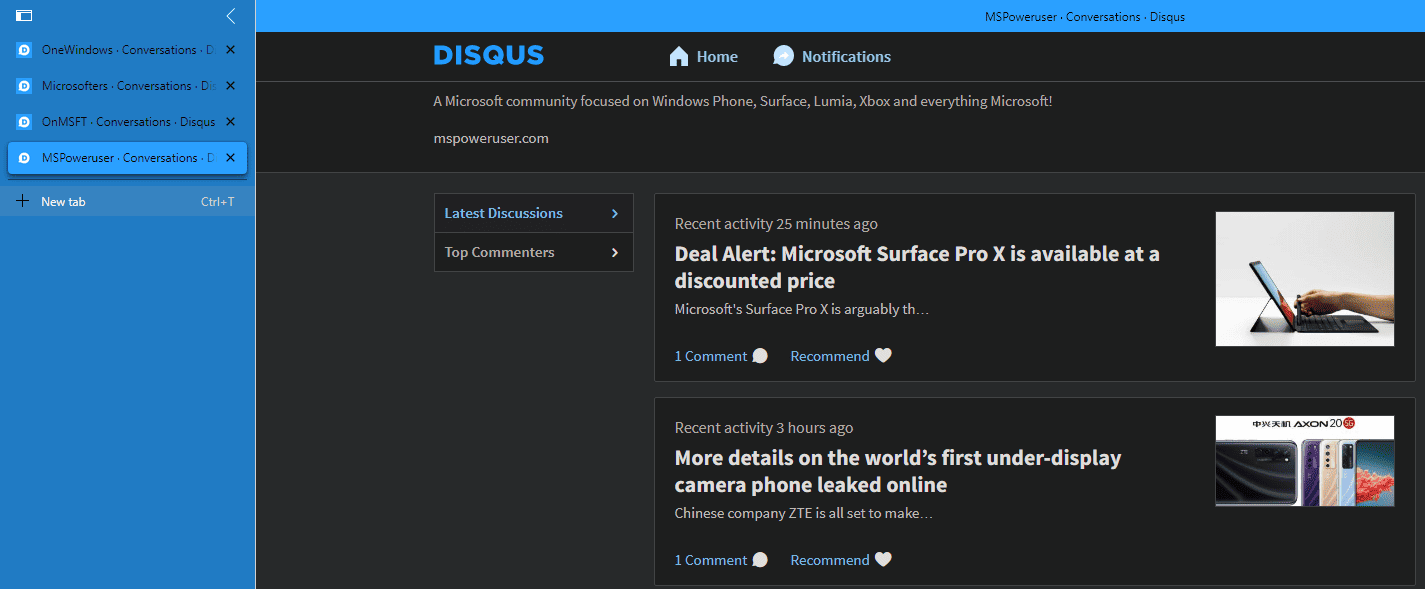Screen dimensions: 1425x589
Task: Click the plus icon beside New tab
Action: (23, 201)
